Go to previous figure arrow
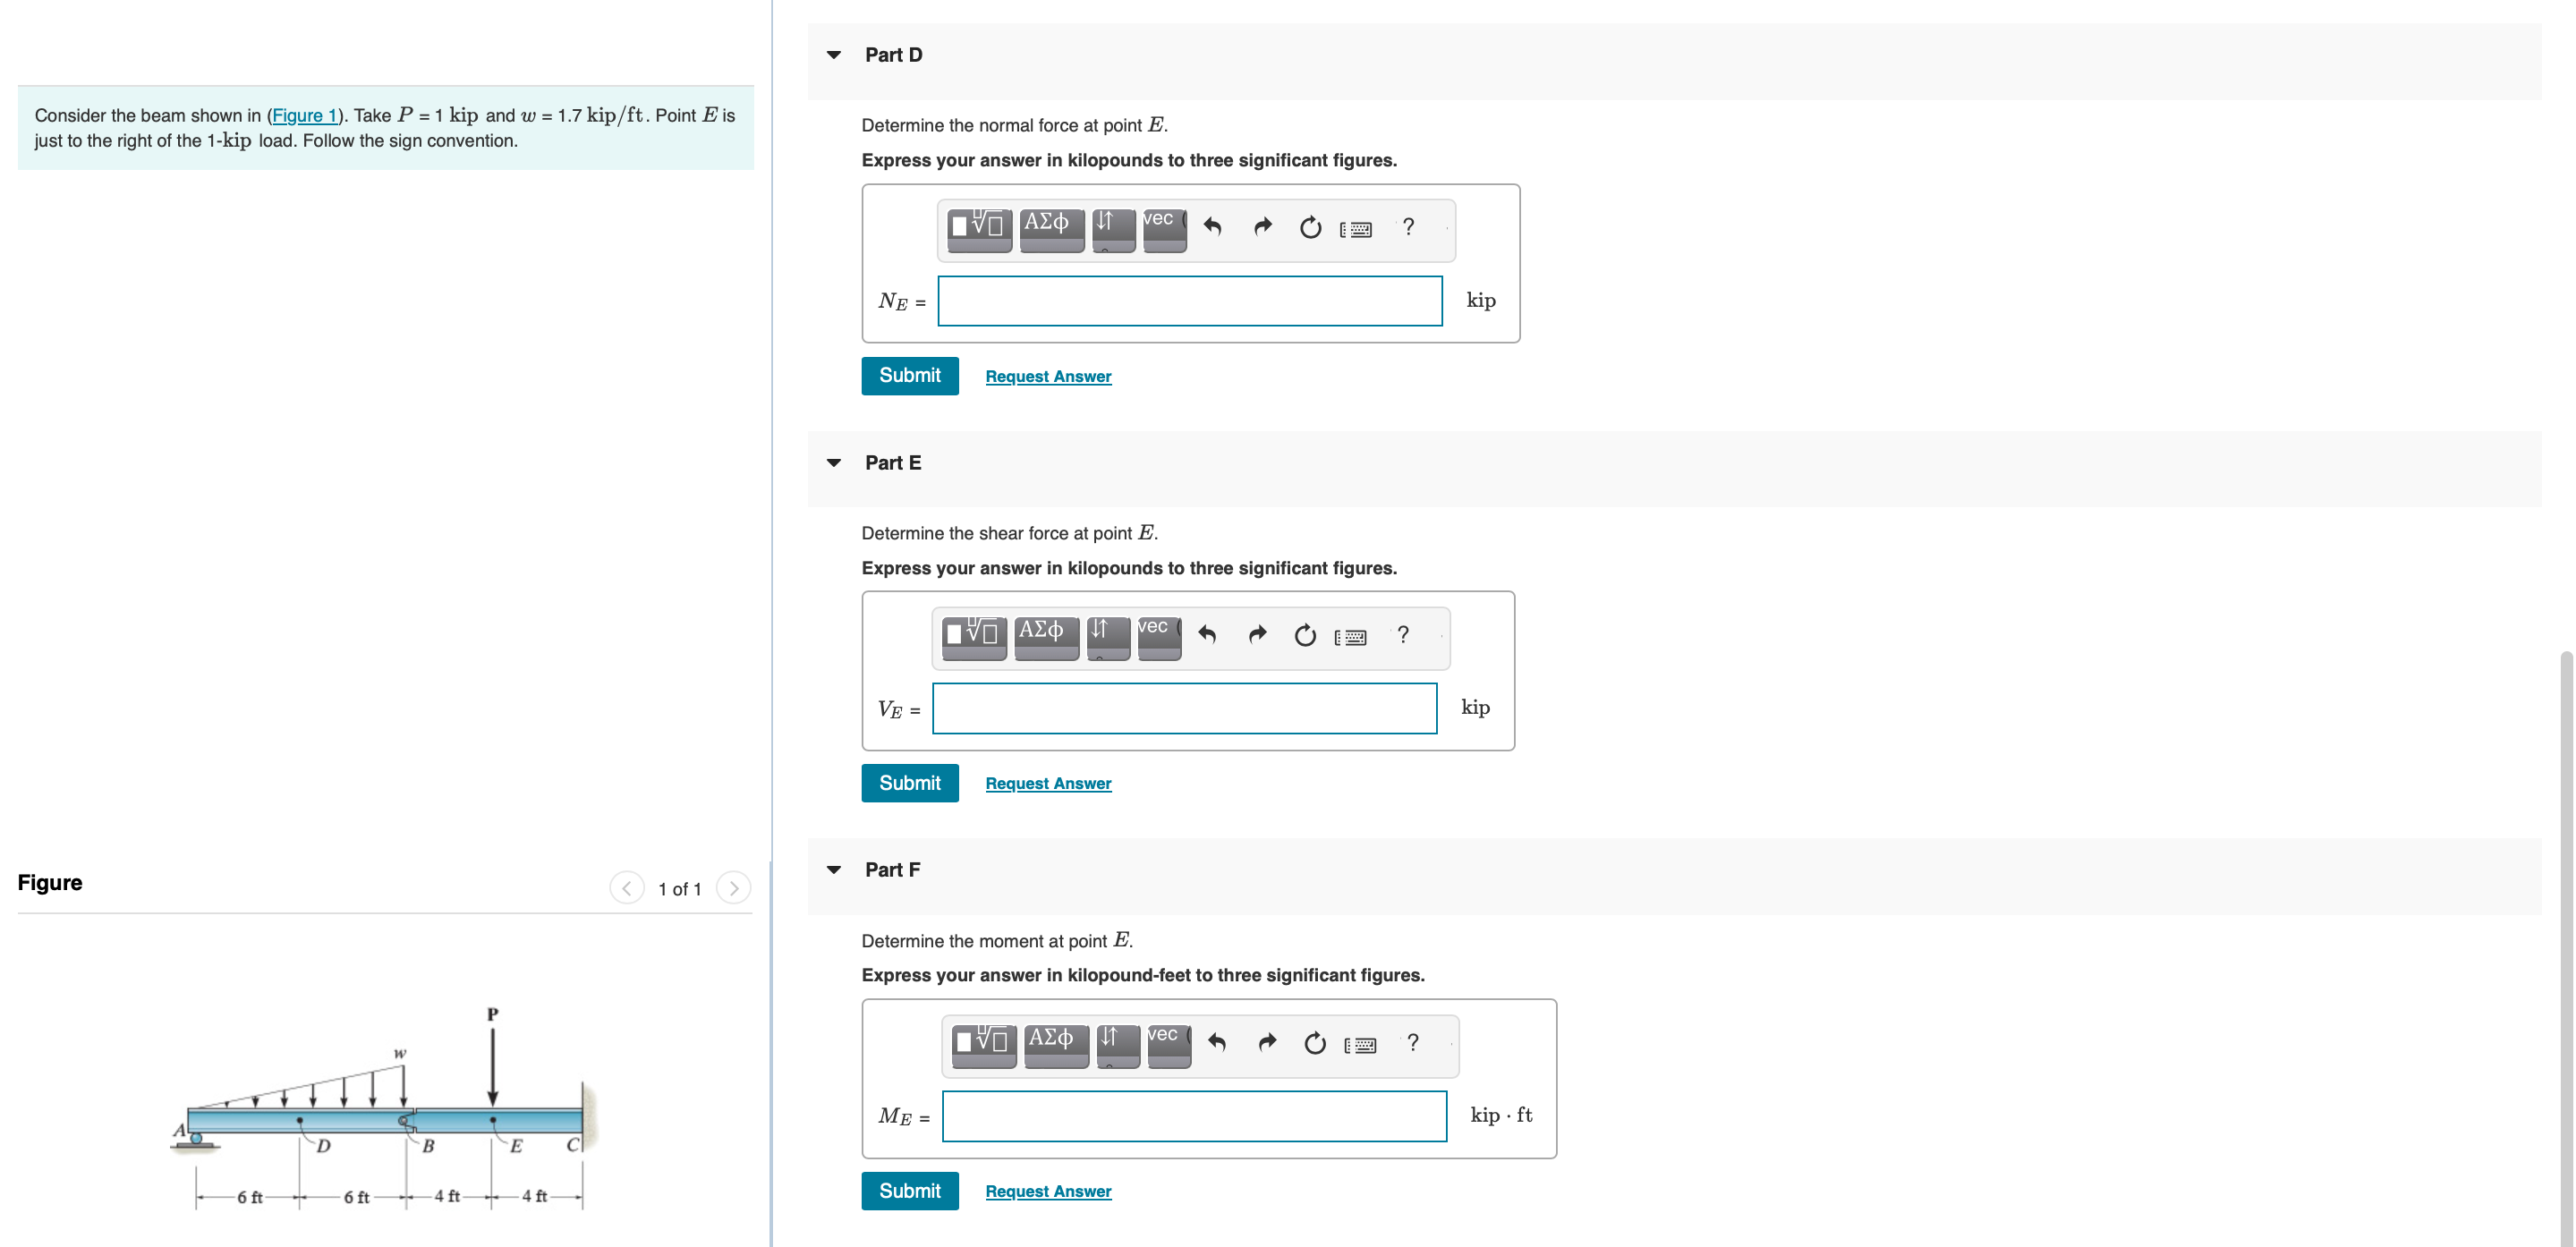The width and height of the screenshot is (2576, 1247). (x=627, y=888)
